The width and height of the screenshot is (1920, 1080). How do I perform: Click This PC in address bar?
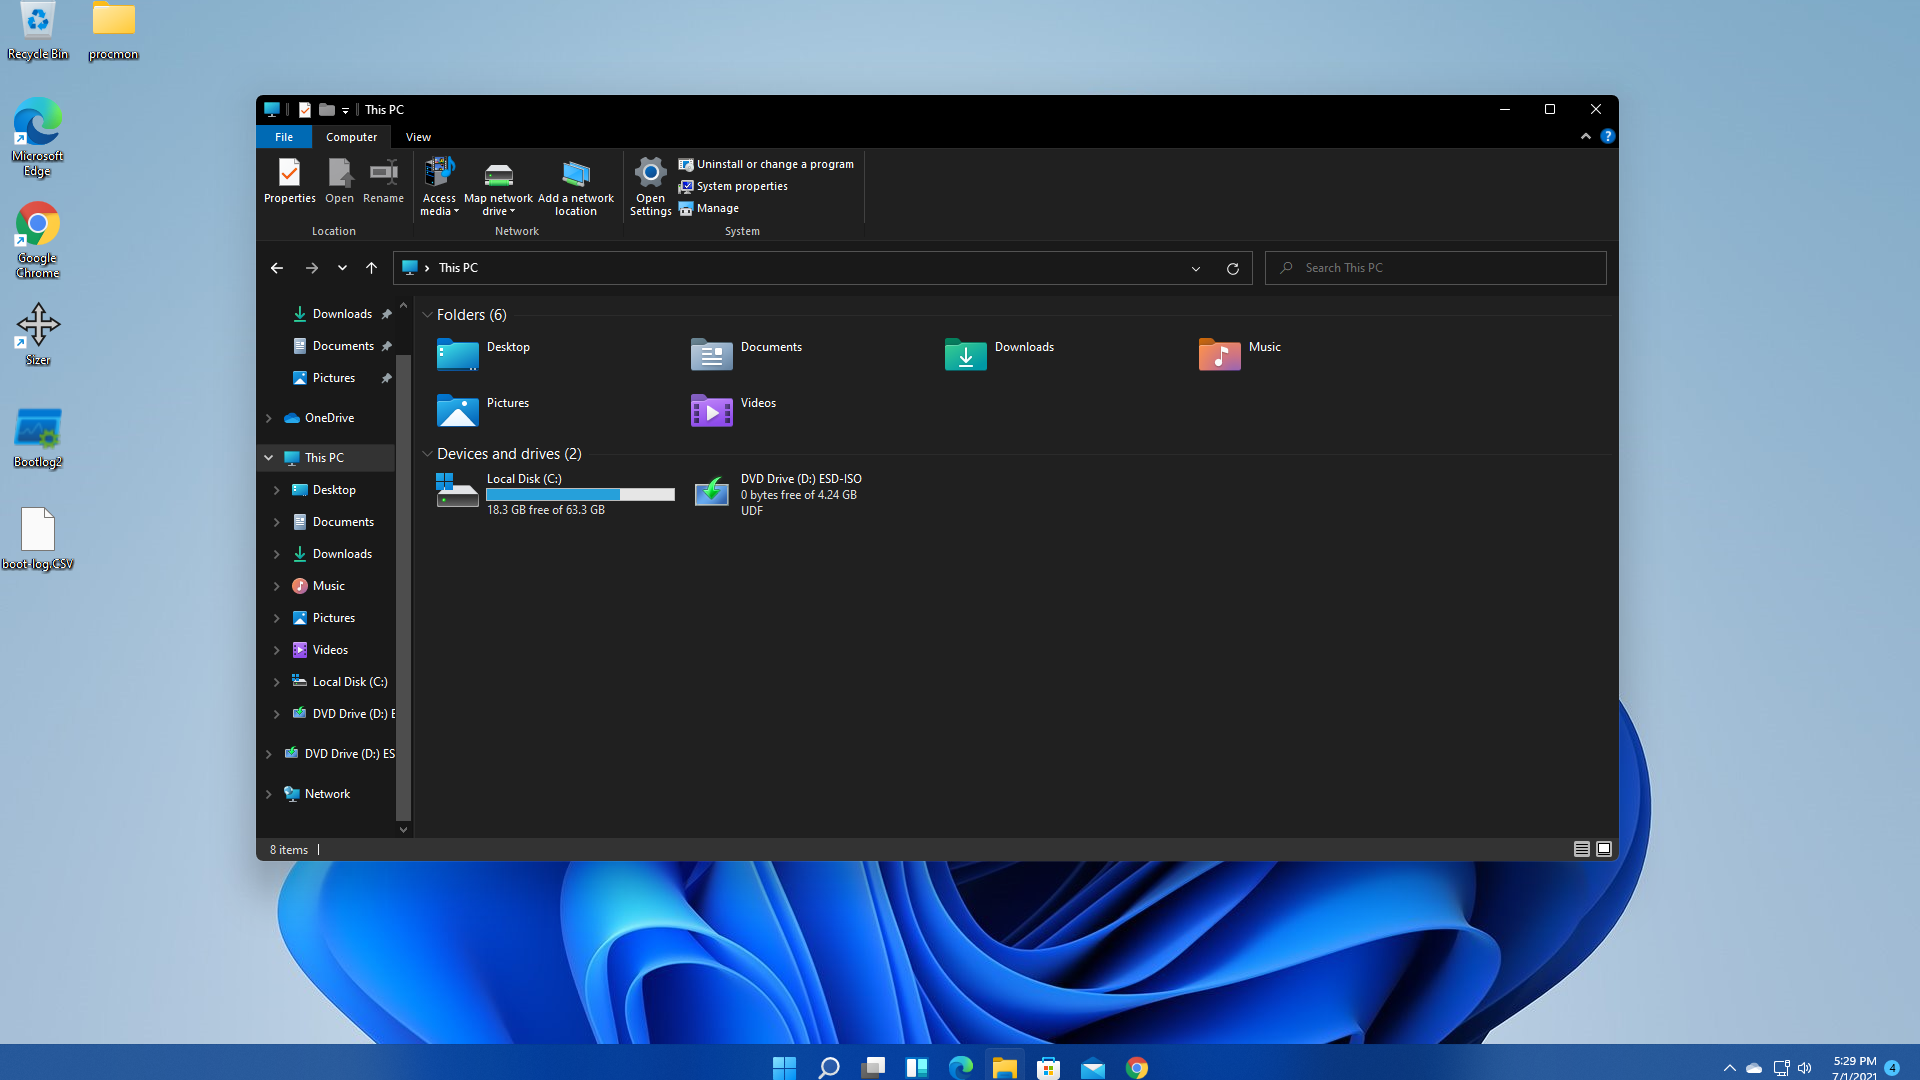pyautogui.click(x=458, y=268)
